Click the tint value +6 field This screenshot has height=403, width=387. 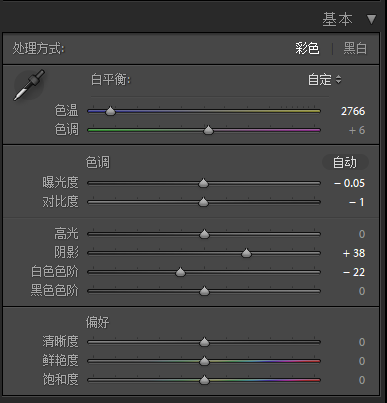[357, 130]
